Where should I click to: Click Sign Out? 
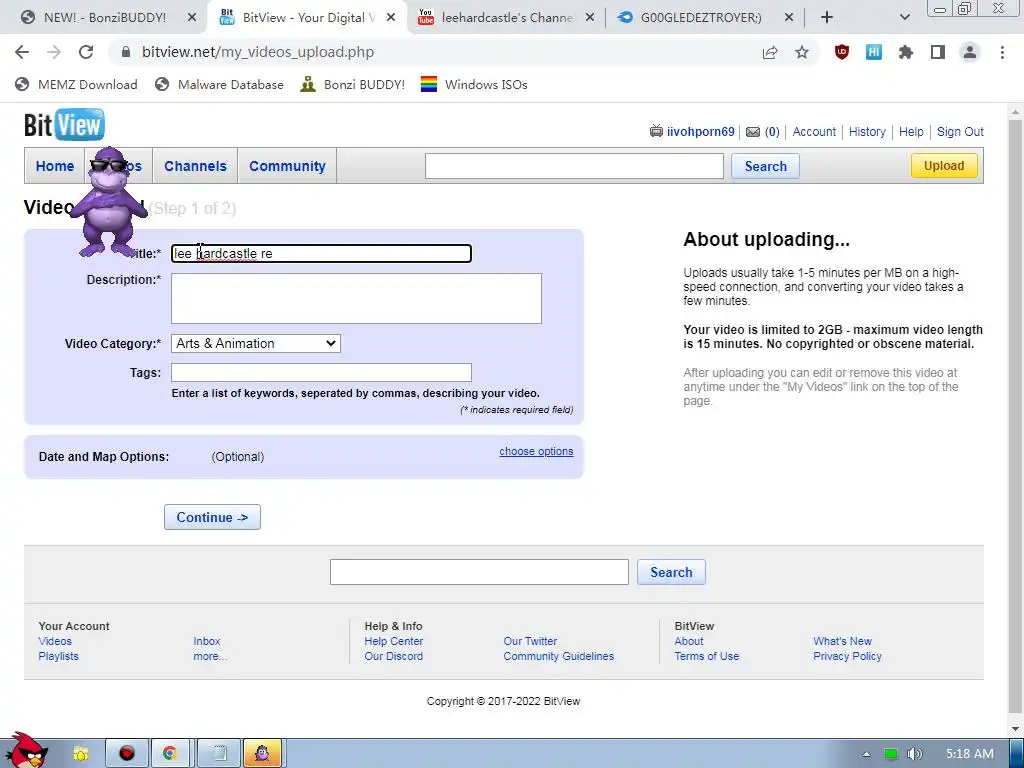[960, 132]
